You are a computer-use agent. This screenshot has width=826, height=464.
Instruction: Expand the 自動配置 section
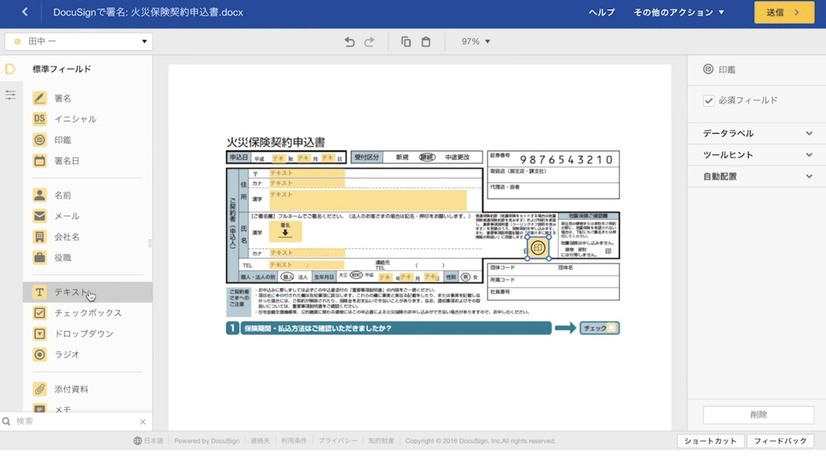click(758, 176)
